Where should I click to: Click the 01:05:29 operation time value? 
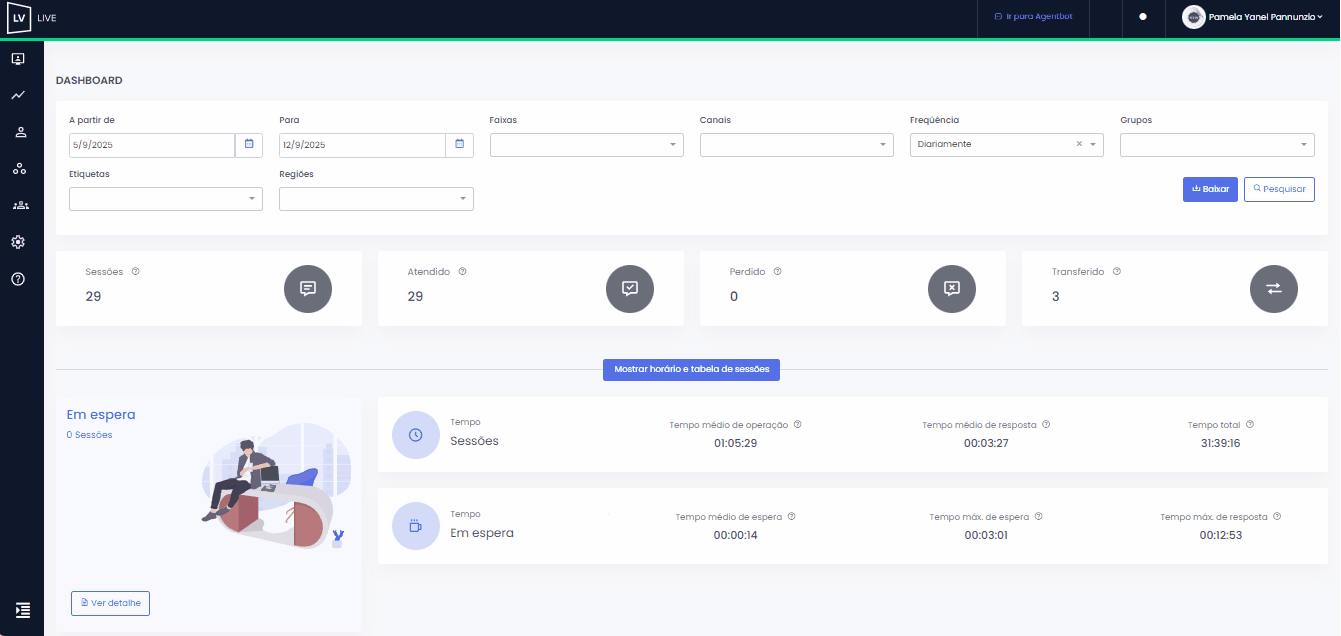(735, 443)
